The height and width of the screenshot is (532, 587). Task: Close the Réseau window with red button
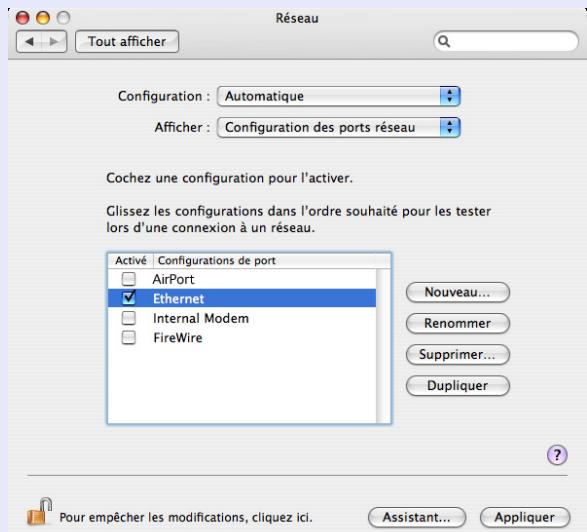22,18
